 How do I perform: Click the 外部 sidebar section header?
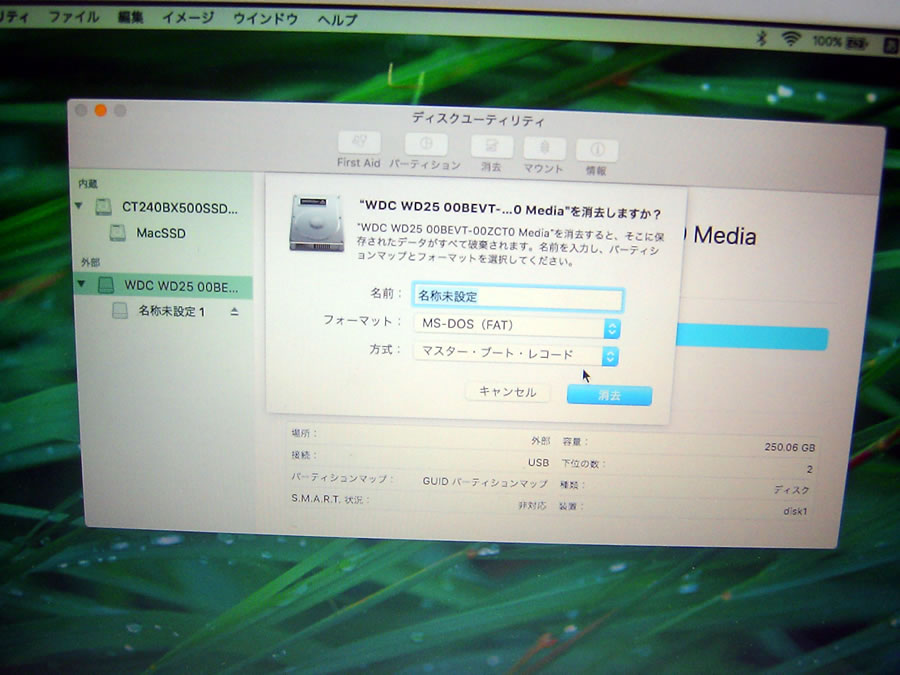(x=90, y=262)
